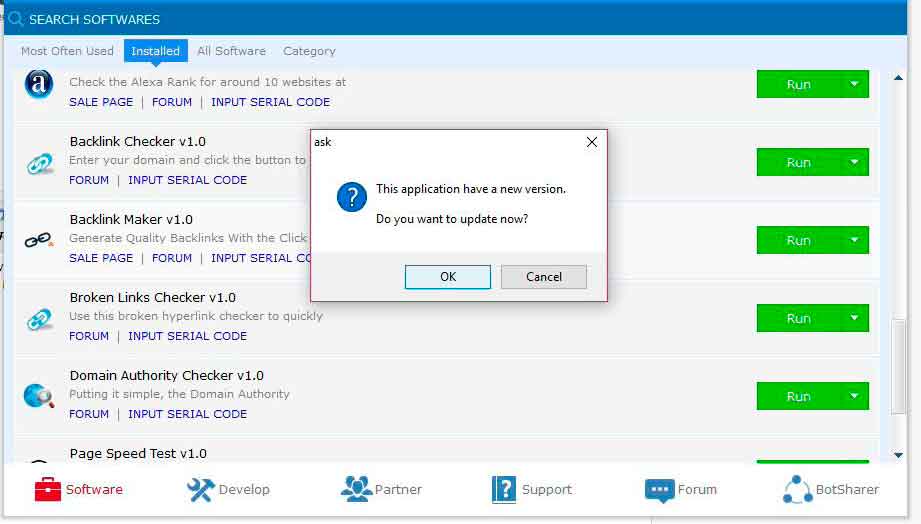Click the Backlink Maker chain icon
The image size is (921, 524).
click(x=38, y=241)
